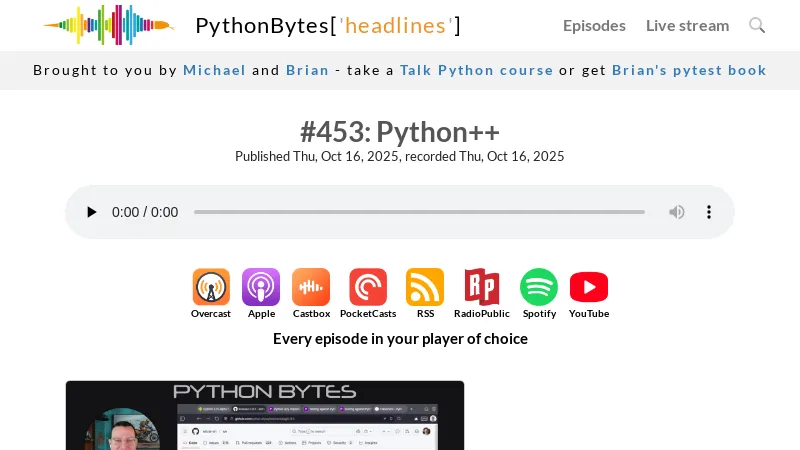This screenshot has height=450, width=800.
Task: Play the episode audio
Action: pos(92,212)
